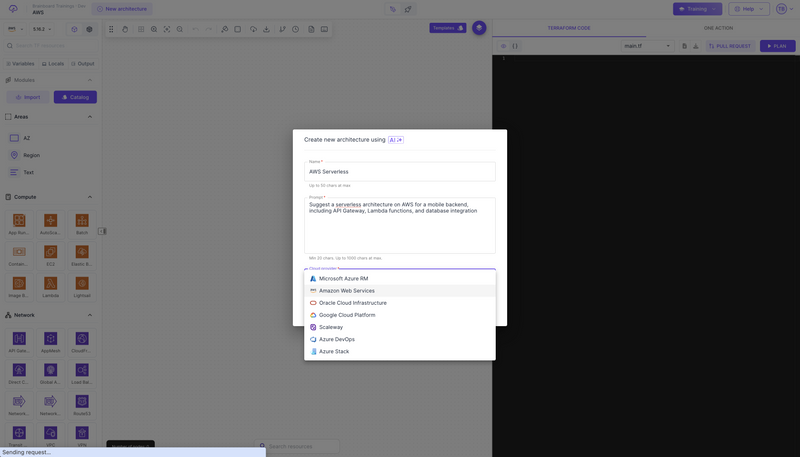800x457 pixels.
Task: Select the Batch resource icon
Action: [x=82, y=220]
